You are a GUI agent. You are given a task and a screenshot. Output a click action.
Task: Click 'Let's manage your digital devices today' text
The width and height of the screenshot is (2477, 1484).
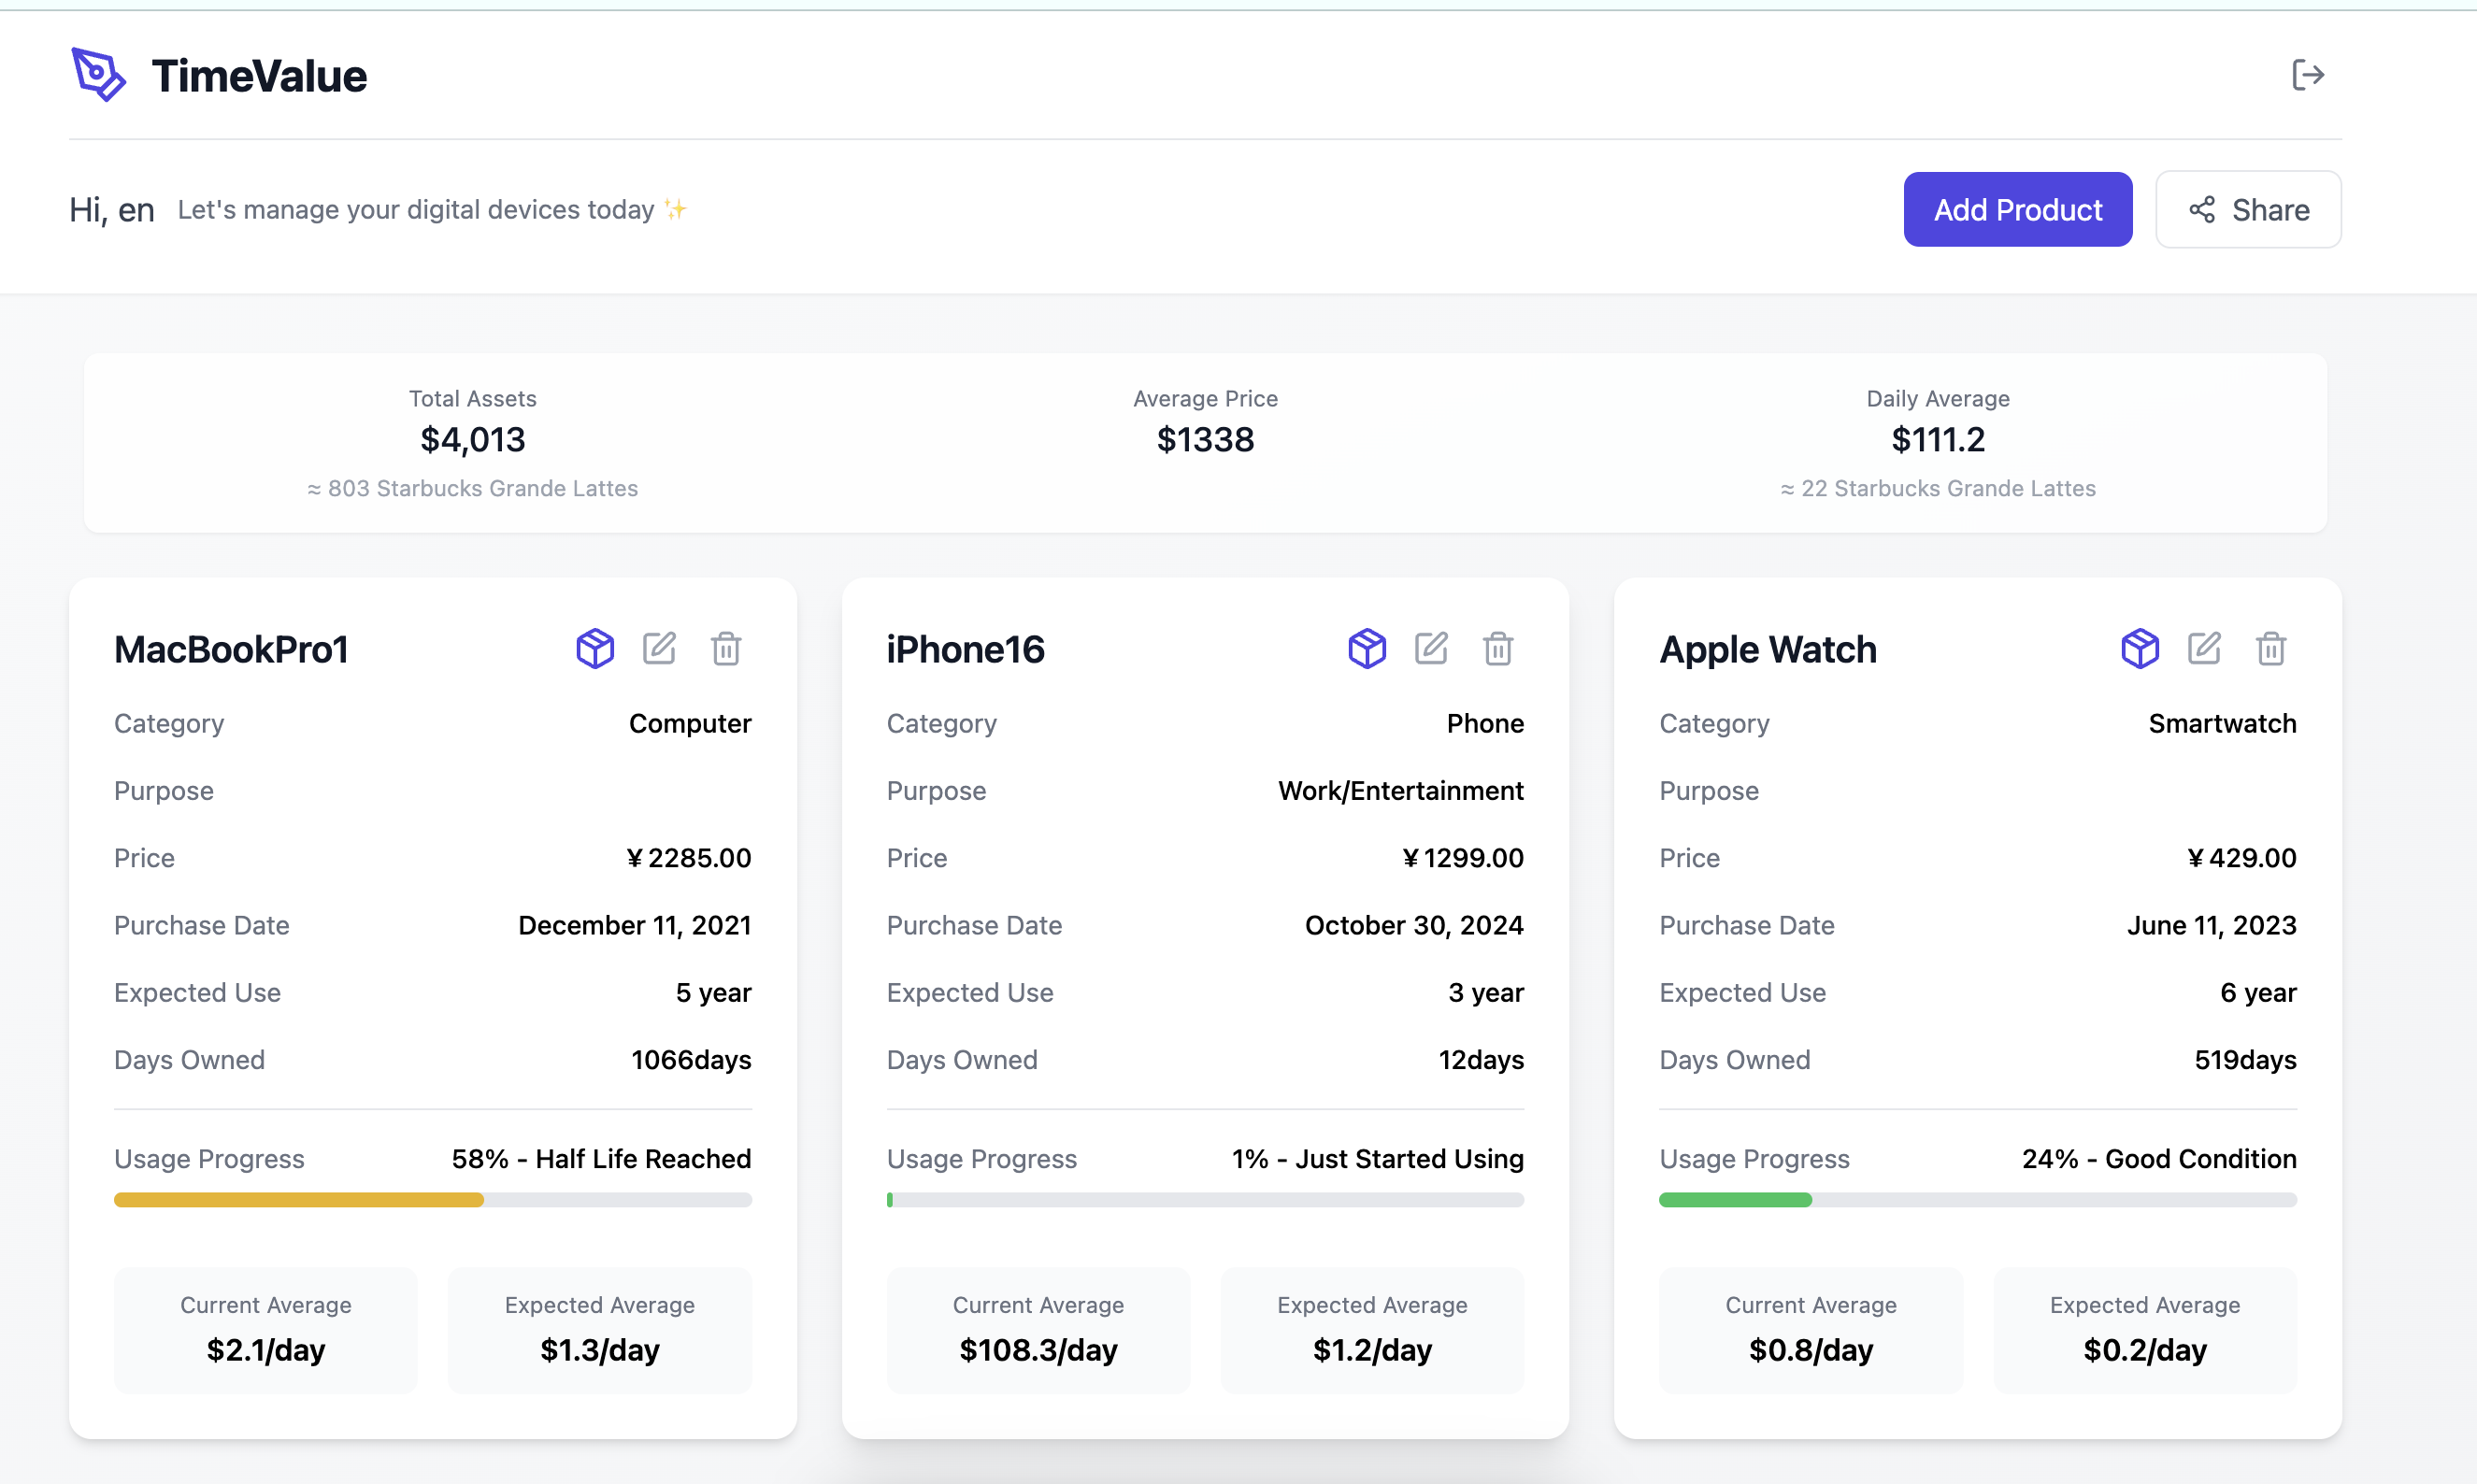point(416,210)
